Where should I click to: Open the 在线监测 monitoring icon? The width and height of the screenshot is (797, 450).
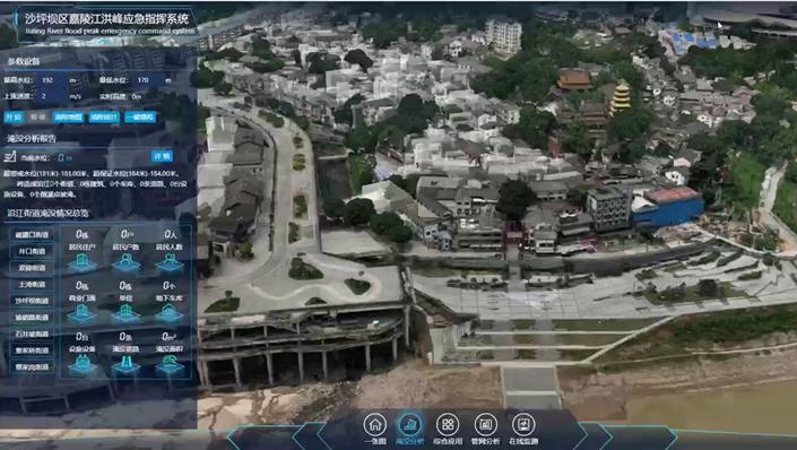click(523, 424)
